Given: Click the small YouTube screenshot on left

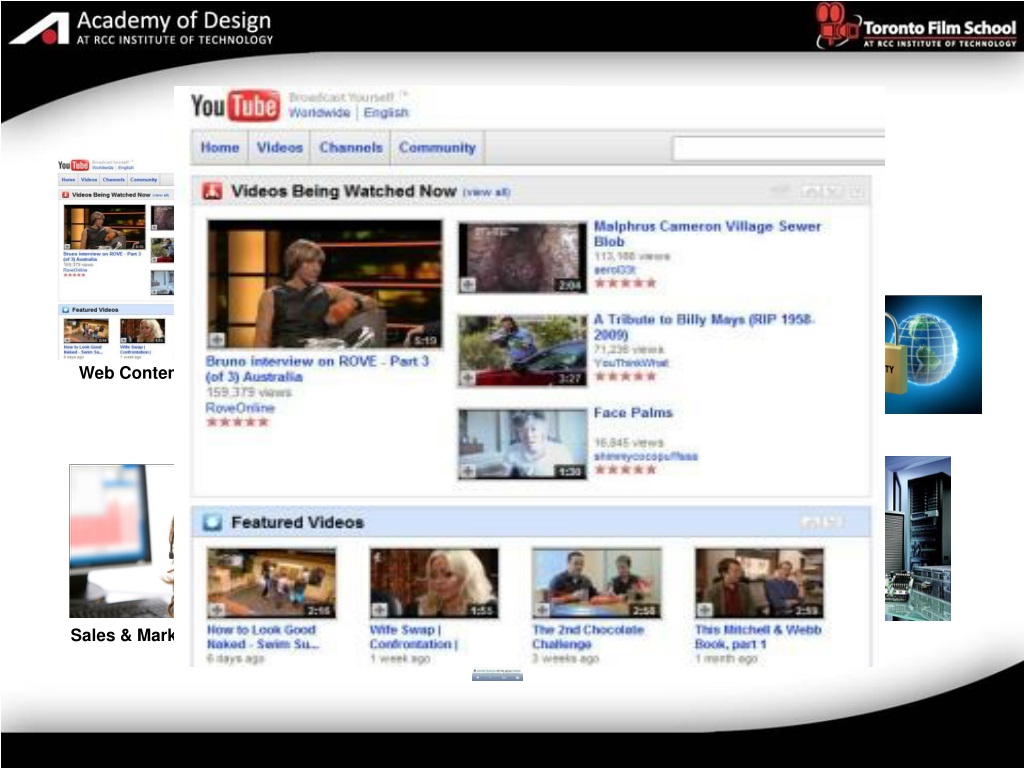Looking at the screenshot, I should pyautogui.click(x=116, y=259).
